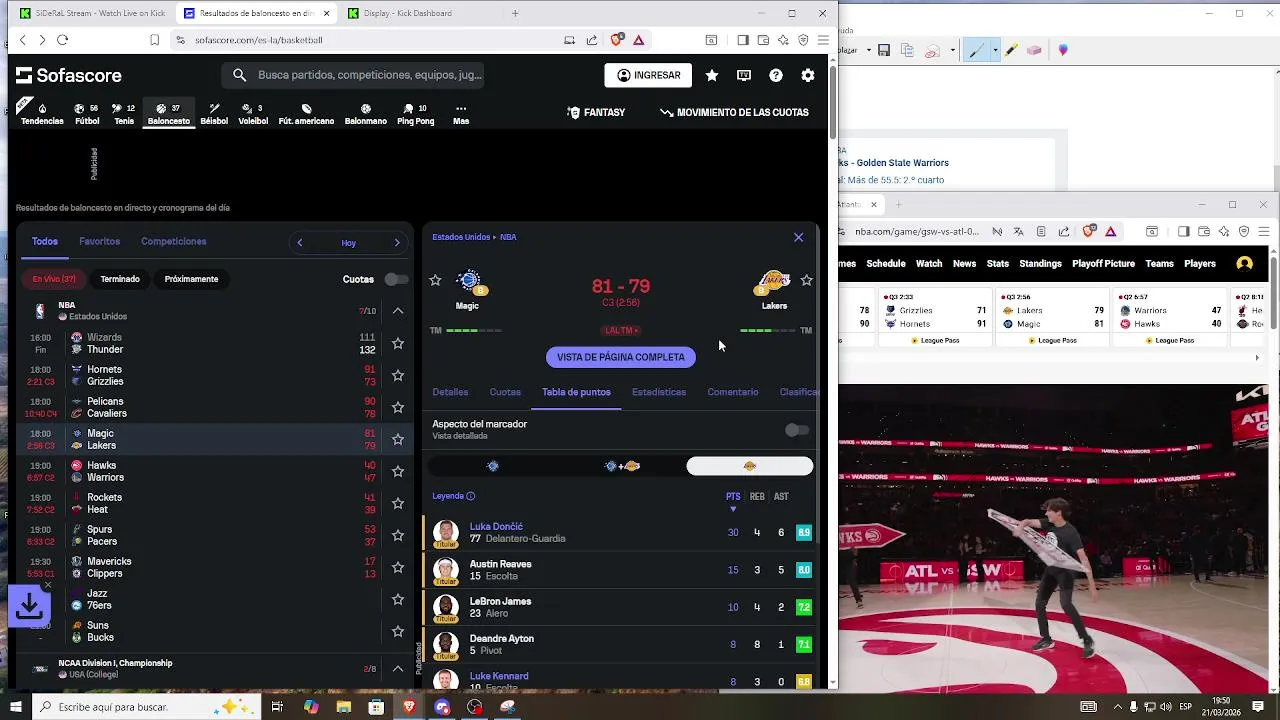Screen dimensions: 1280x720
Task: Switch to the Detalles tab
Action: [x=450, y=392]
